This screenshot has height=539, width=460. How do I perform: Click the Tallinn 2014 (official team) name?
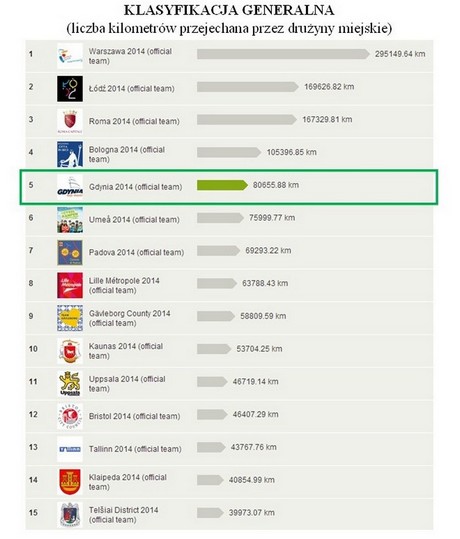(135, 449)
